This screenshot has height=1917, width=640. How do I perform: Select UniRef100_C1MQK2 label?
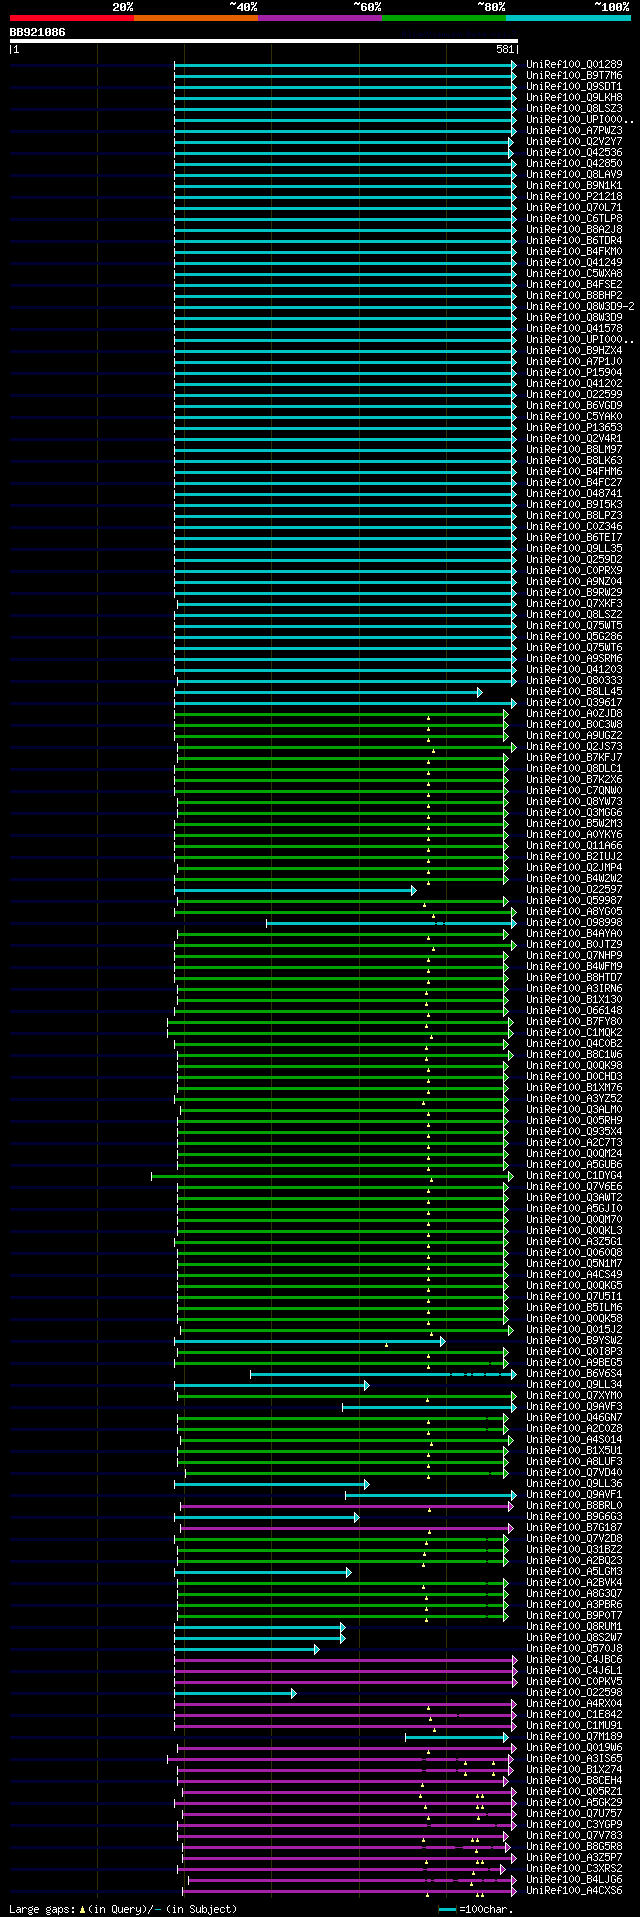pyautogui.click(x=574, y=1032)
